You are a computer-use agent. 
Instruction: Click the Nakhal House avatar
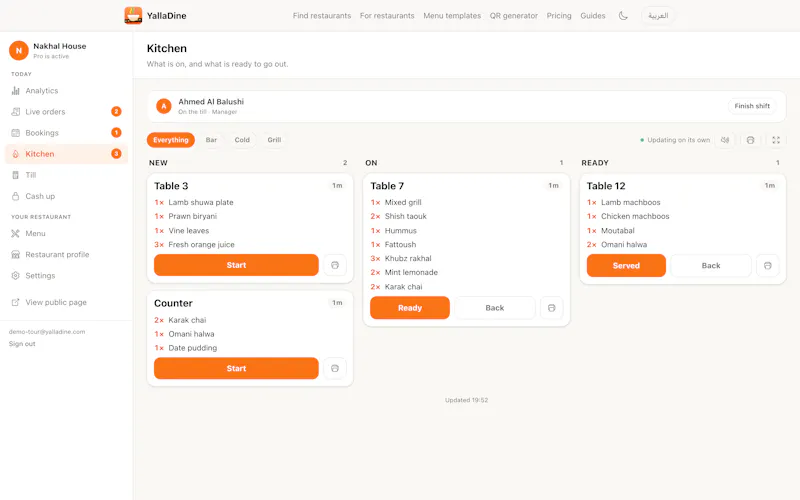point(19,51)
